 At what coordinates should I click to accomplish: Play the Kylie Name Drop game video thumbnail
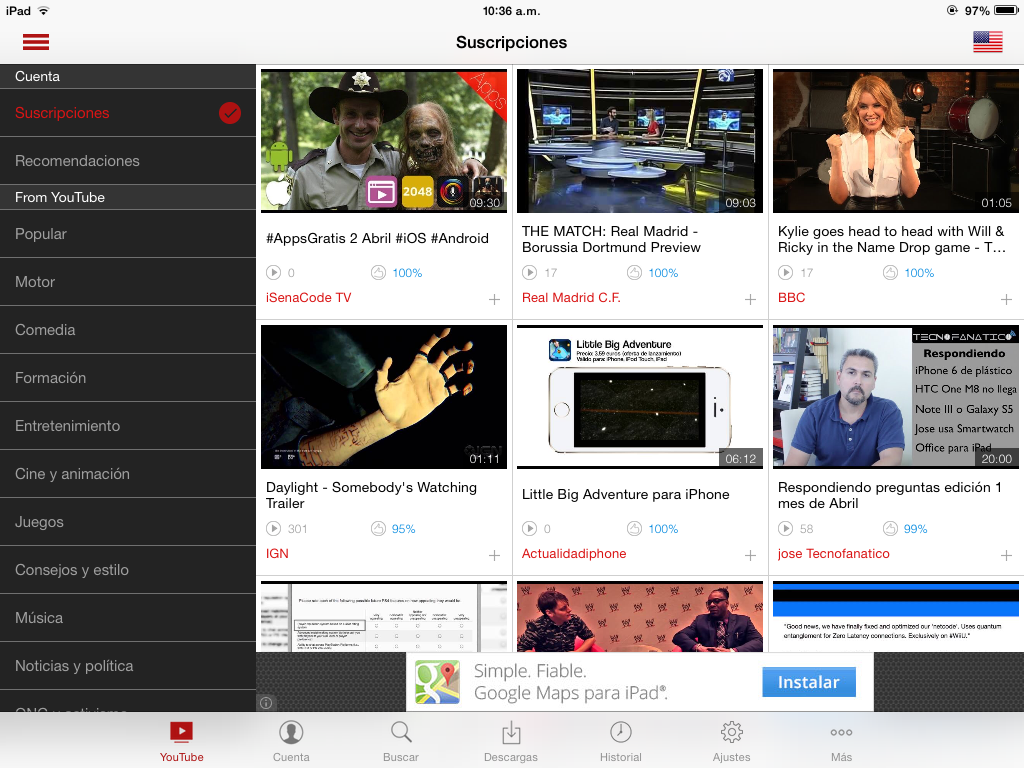(896, 141)
